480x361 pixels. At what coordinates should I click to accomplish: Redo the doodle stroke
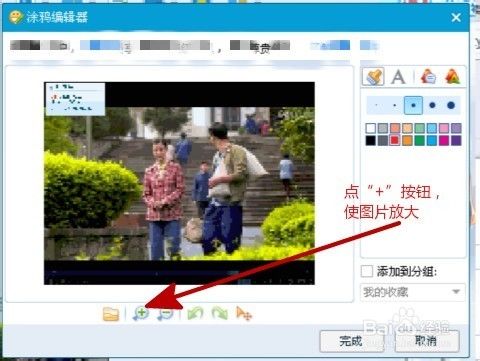(220, 314)
